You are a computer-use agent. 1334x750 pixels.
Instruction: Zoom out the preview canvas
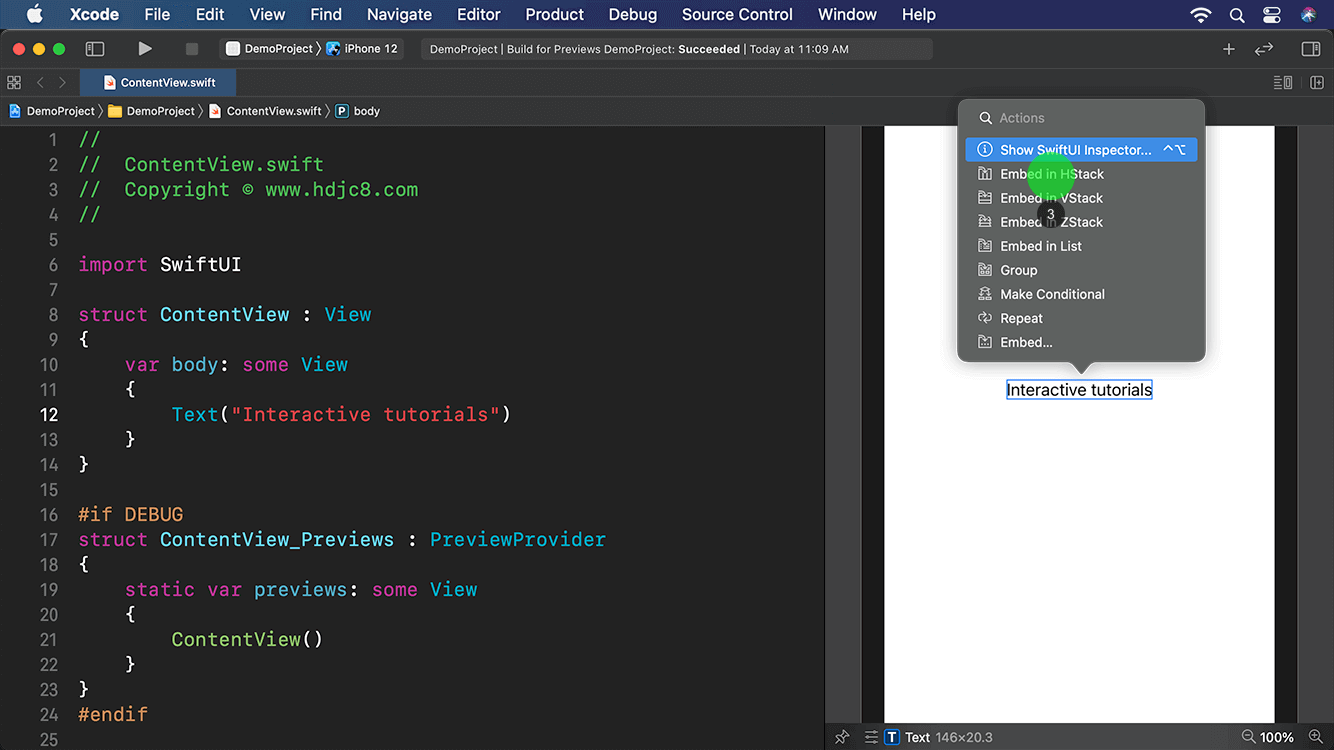1248,737
